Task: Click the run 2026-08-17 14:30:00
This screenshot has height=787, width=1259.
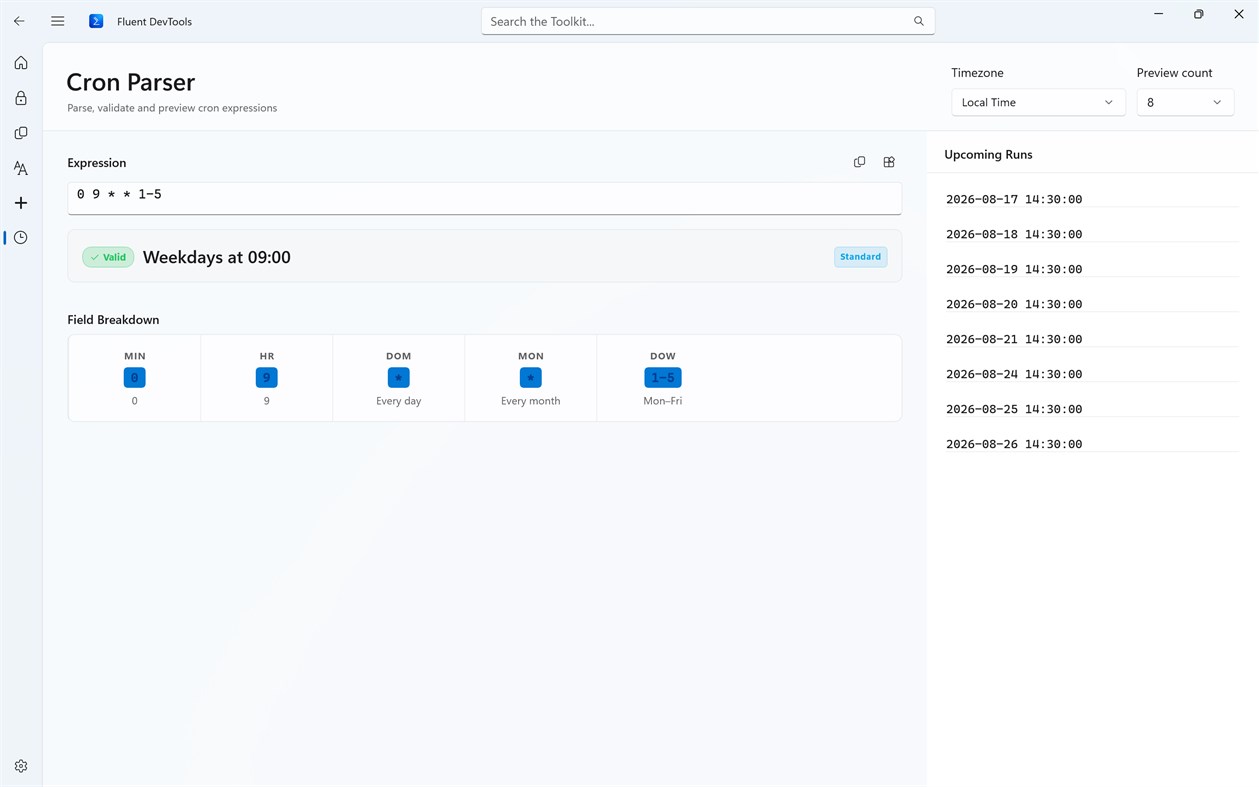Action: click(1014, 199)
